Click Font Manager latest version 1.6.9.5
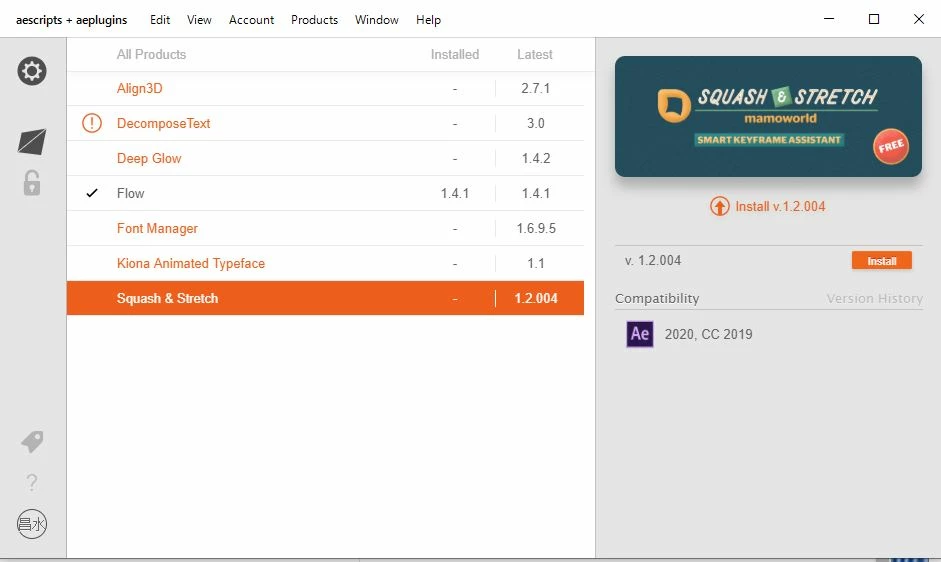Screen dimensions: 941x562 pos(536,228)
